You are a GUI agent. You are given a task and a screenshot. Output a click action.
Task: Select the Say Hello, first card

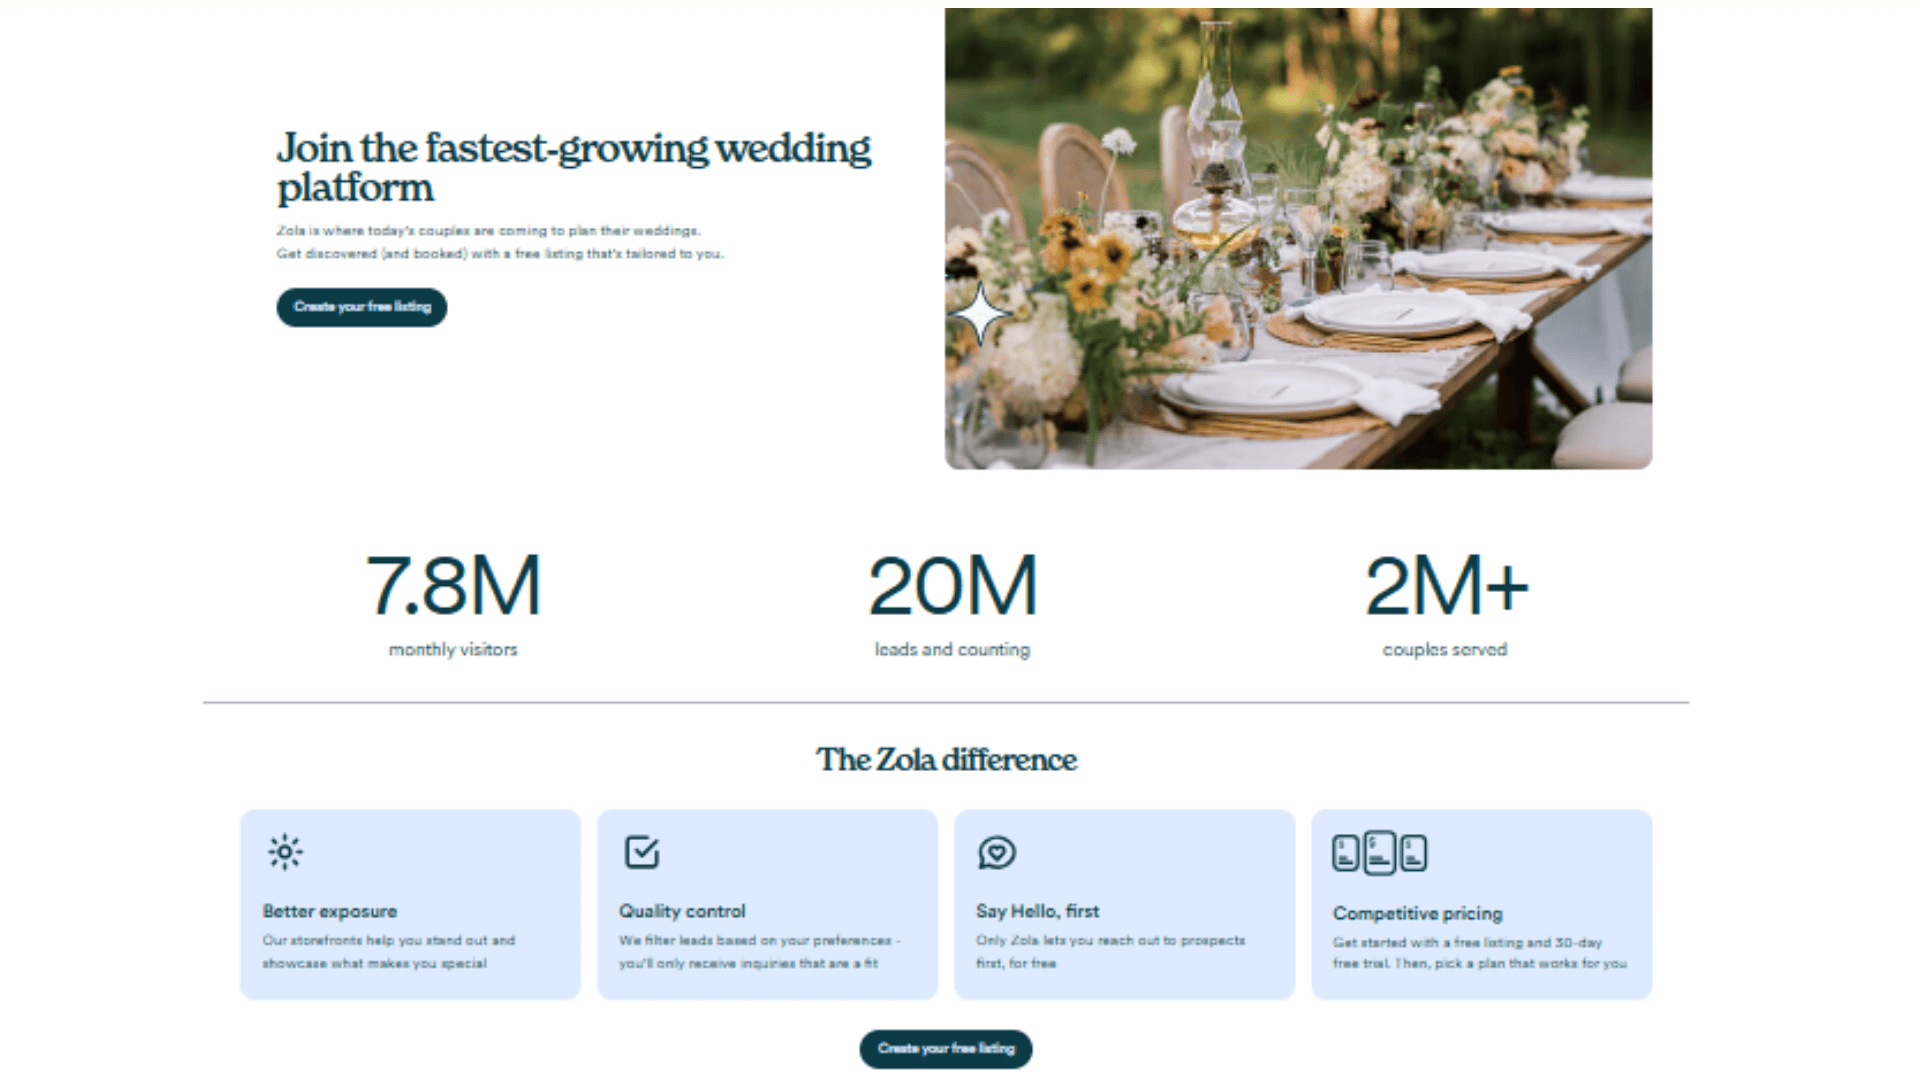coord(1124,905)
